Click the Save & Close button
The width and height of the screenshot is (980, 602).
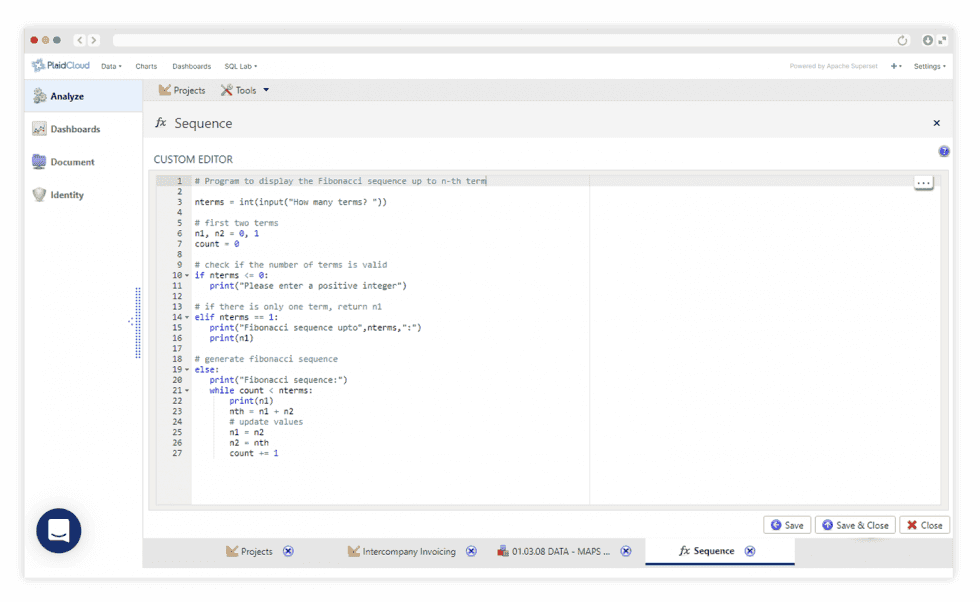855,525
